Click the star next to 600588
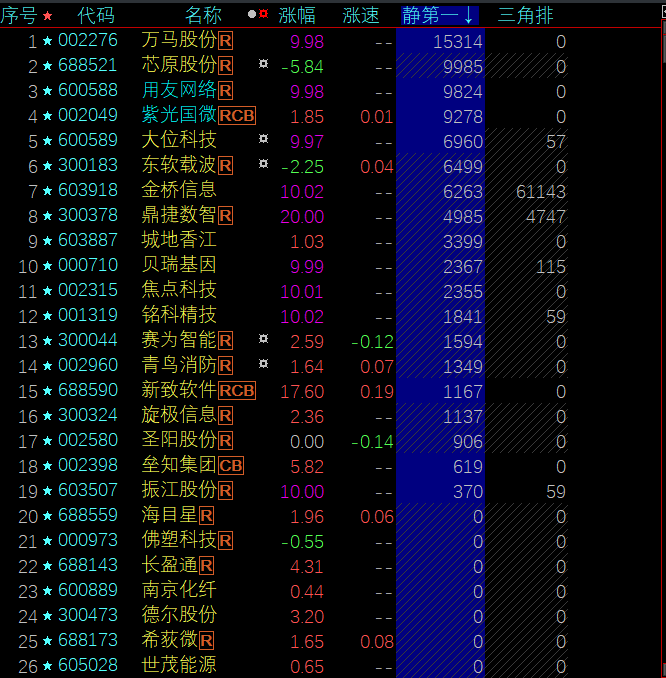This screenshot has width=666, height=678. pos(48,91)
